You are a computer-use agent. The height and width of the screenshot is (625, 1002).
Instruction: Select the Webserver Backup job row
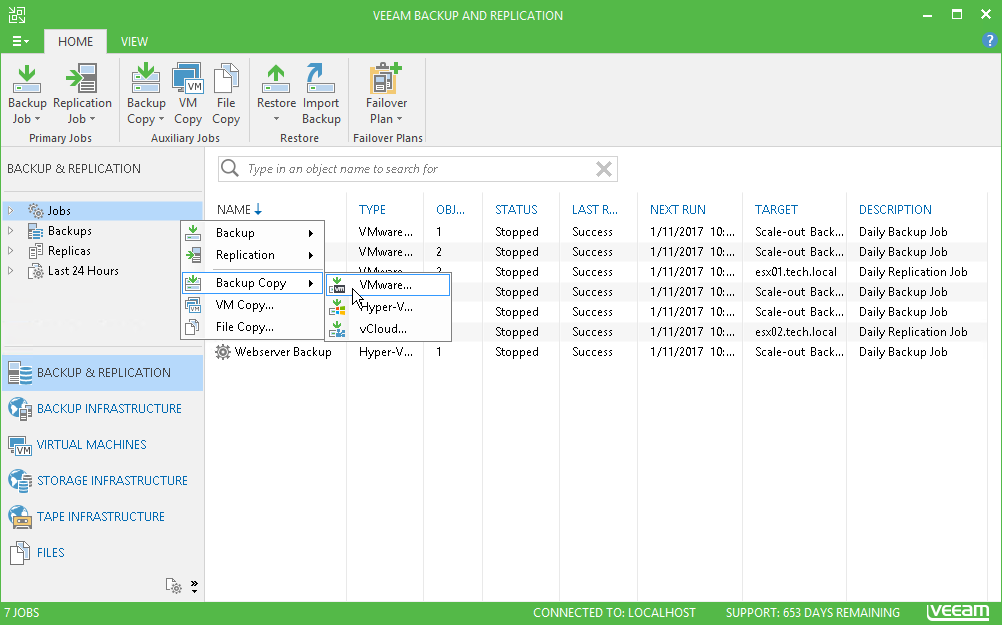coord(594,352)
